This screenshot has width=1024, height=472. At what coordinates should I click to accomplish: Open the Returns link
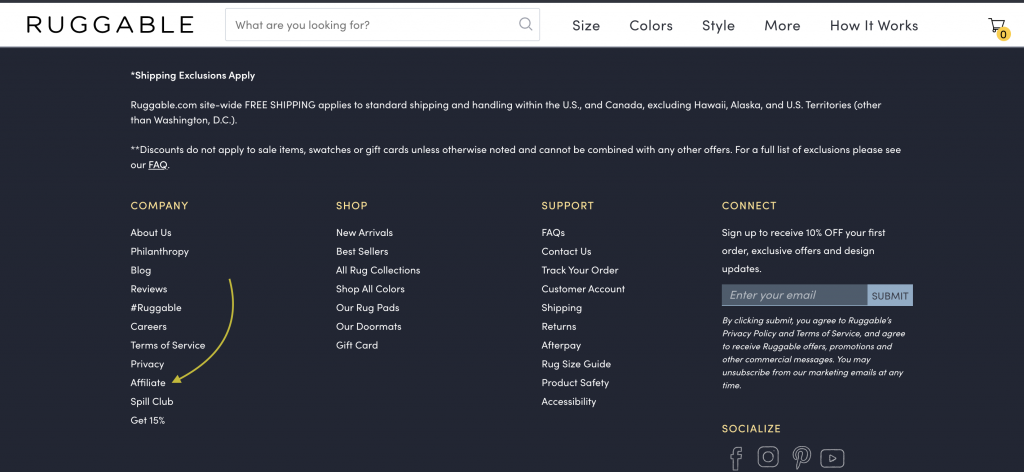pos(559,326)
